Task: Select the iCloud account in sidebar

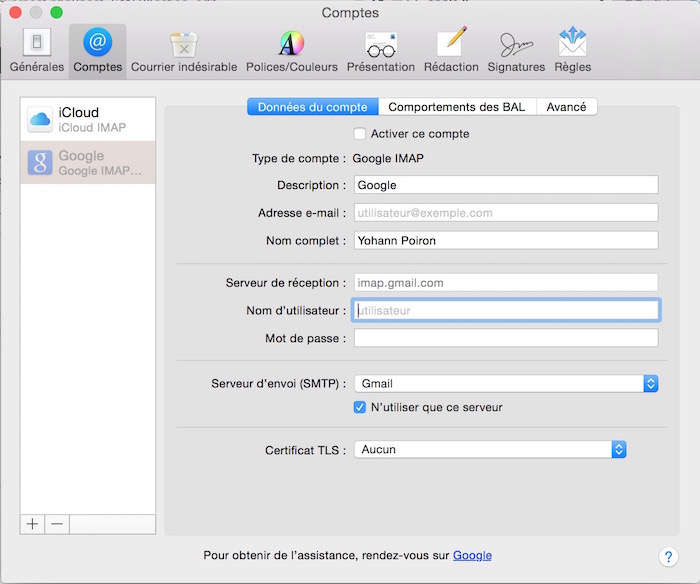Action: (x=88, y=119)
